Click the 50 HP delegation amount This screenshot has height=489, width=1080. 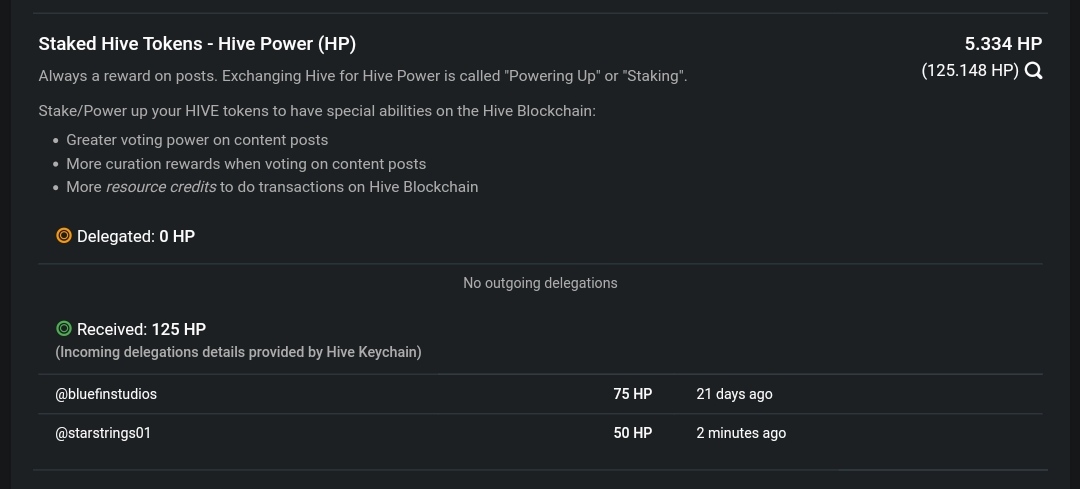point(632,433)
